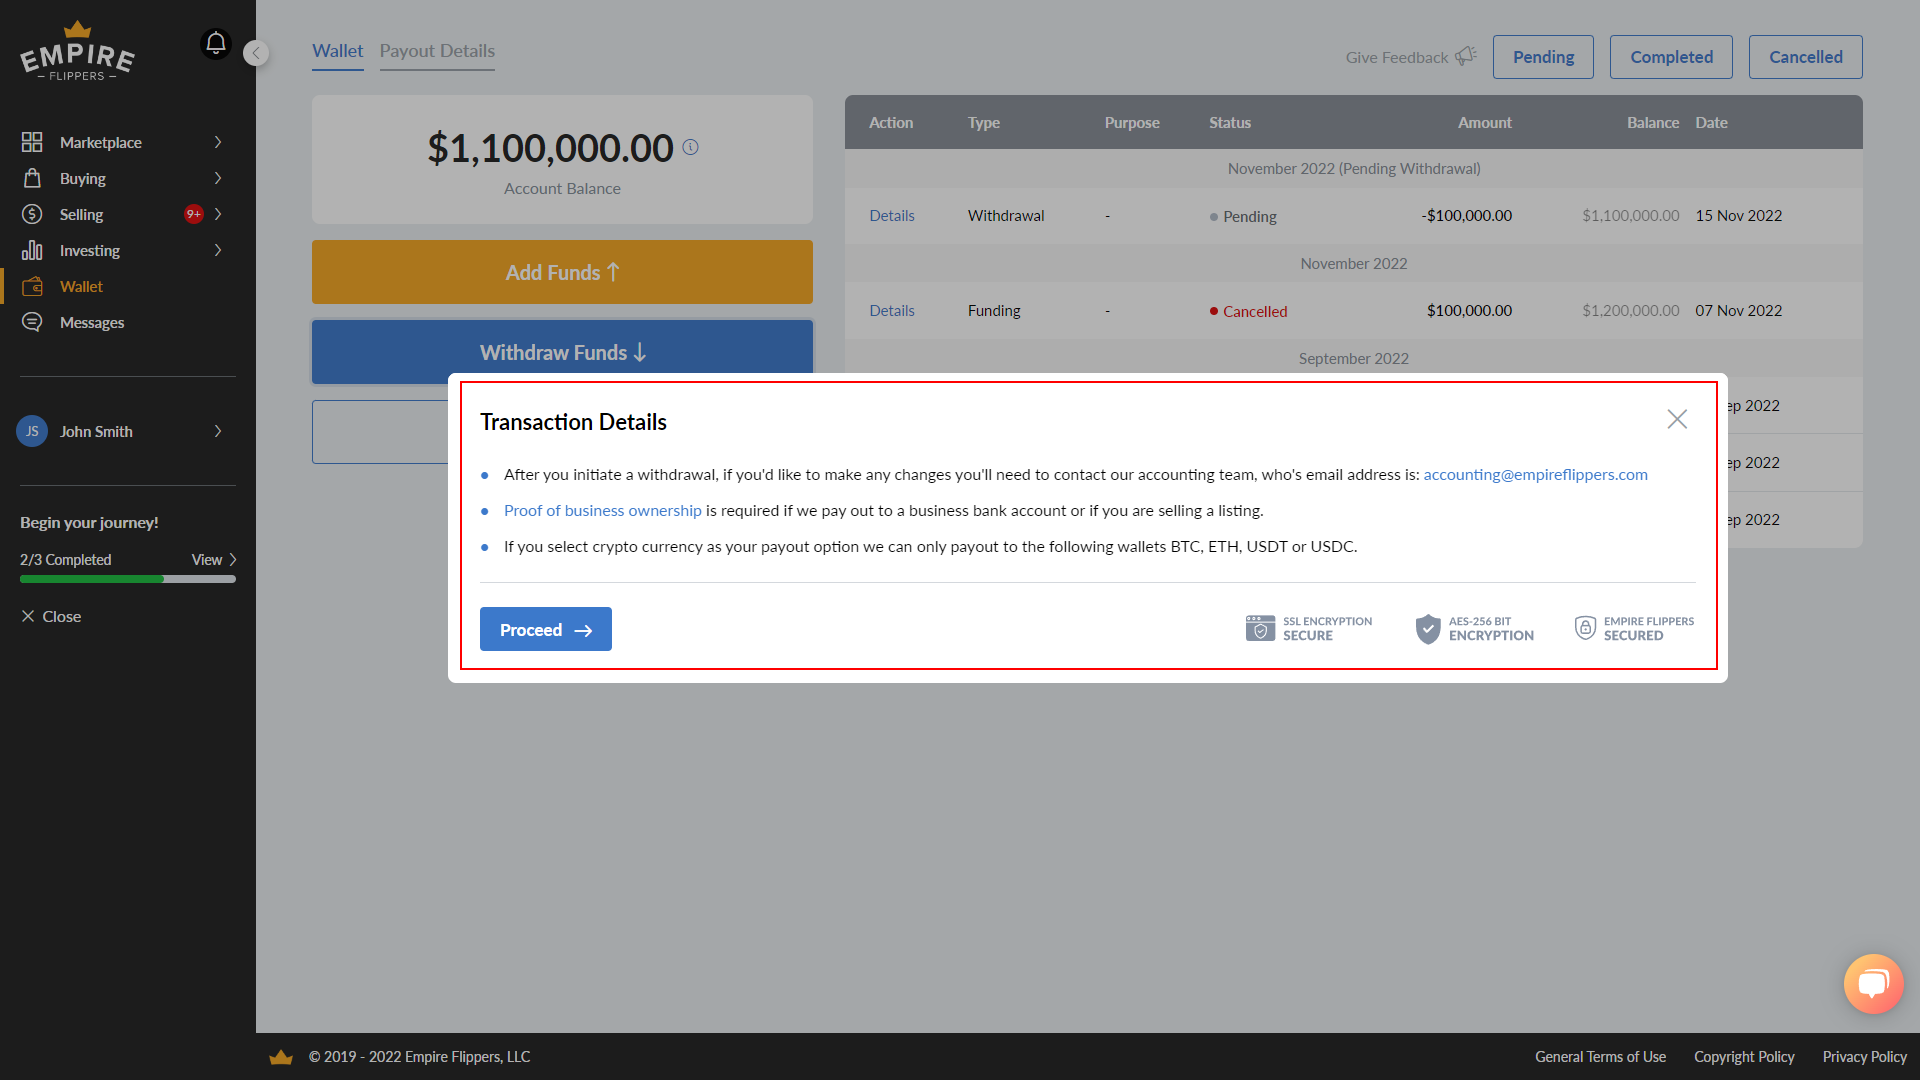This screenshot has height=1080, width=1920.
Task: Click the Marketplace grid icon
Action: click(32, 142)
